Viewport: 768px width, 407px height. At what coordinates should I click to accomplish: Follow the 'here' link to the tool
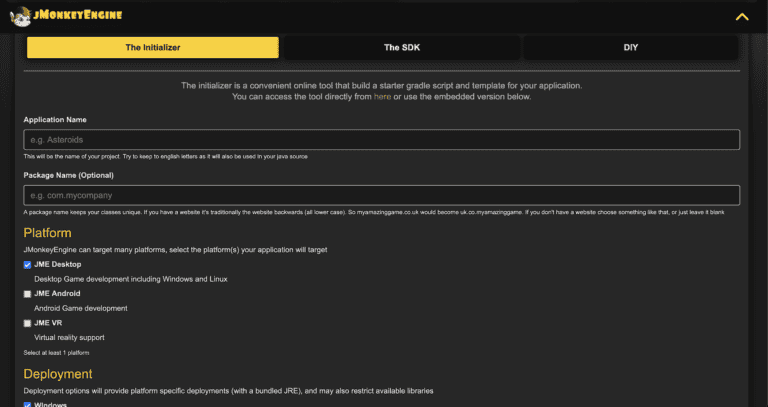pyautogui.click(x=382, y=97)
